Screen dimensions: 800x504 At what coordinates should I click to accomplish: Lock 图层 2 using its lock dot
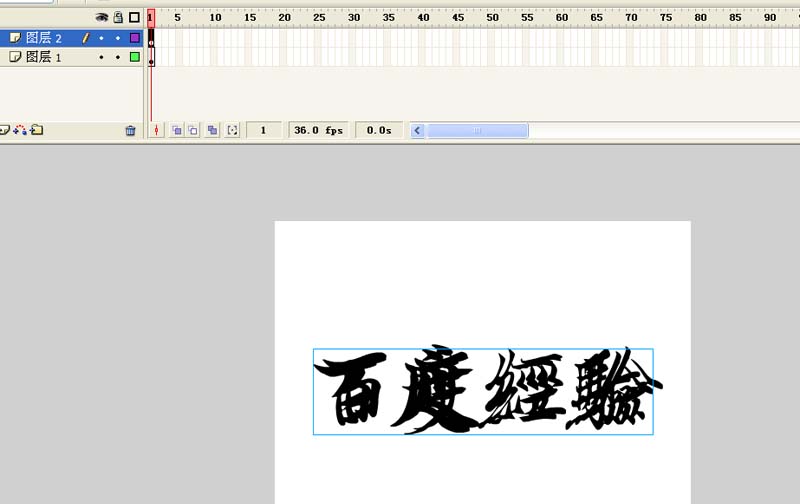(x=118, y=38)
